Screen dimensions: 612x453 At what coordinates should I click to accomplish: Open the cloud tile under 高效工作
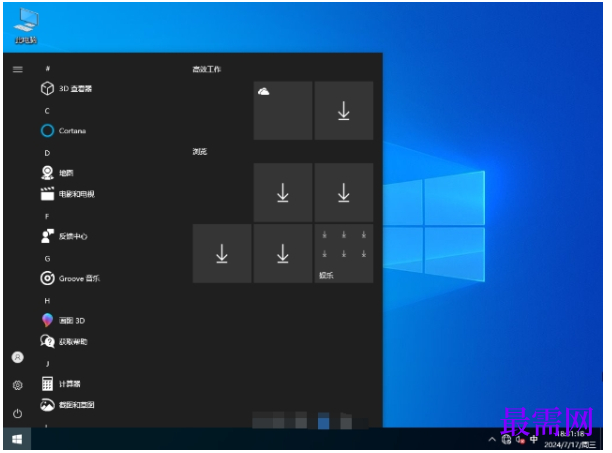click(x=283, y=110)
